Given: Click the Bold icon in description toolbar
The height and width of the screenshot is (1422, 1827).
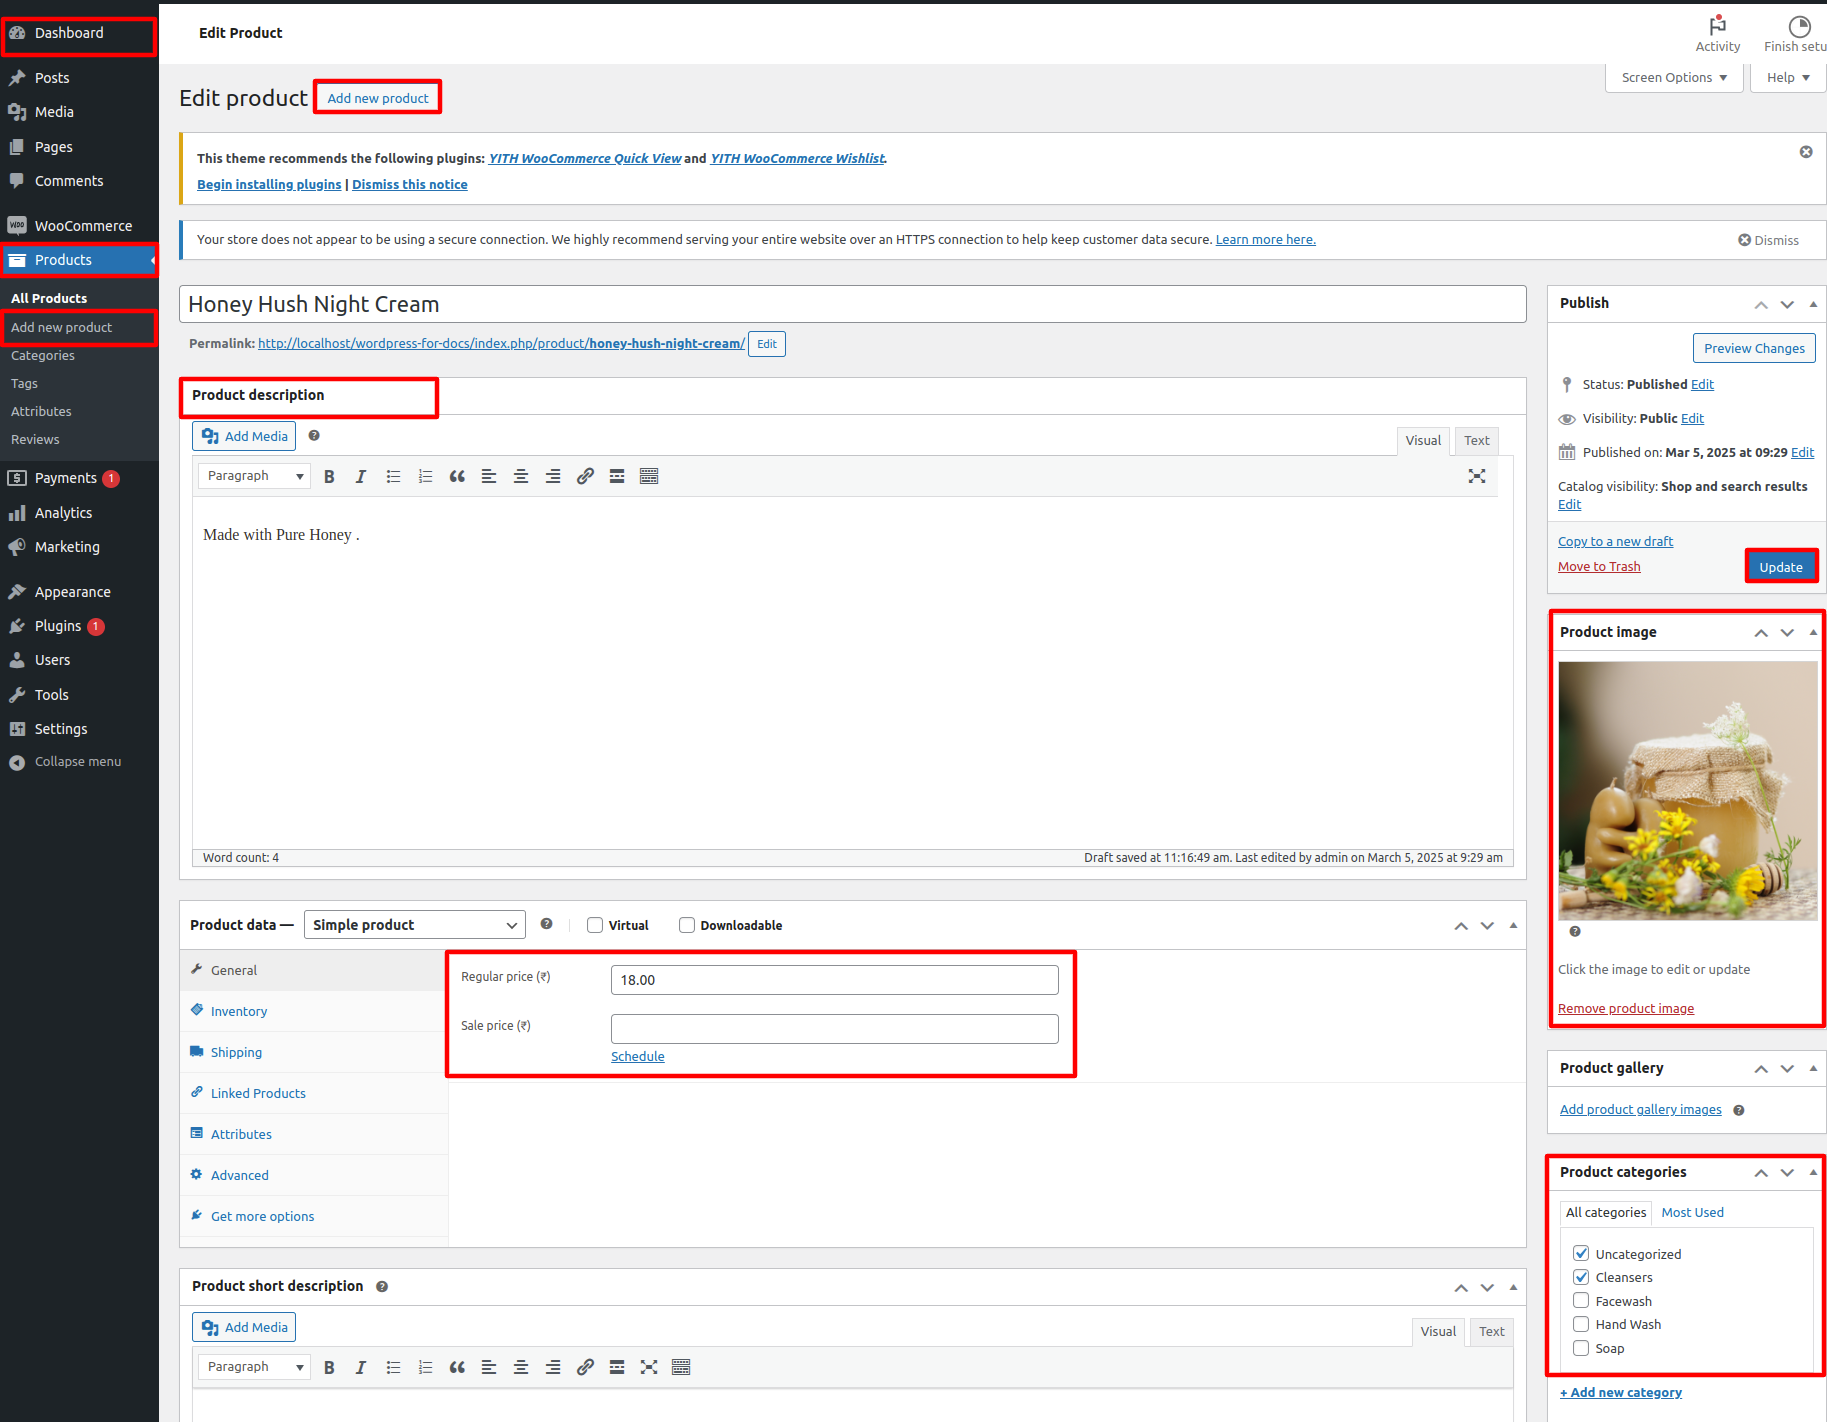Looking at the screenshot, I should pyautogui.click(x=329, y=477).
